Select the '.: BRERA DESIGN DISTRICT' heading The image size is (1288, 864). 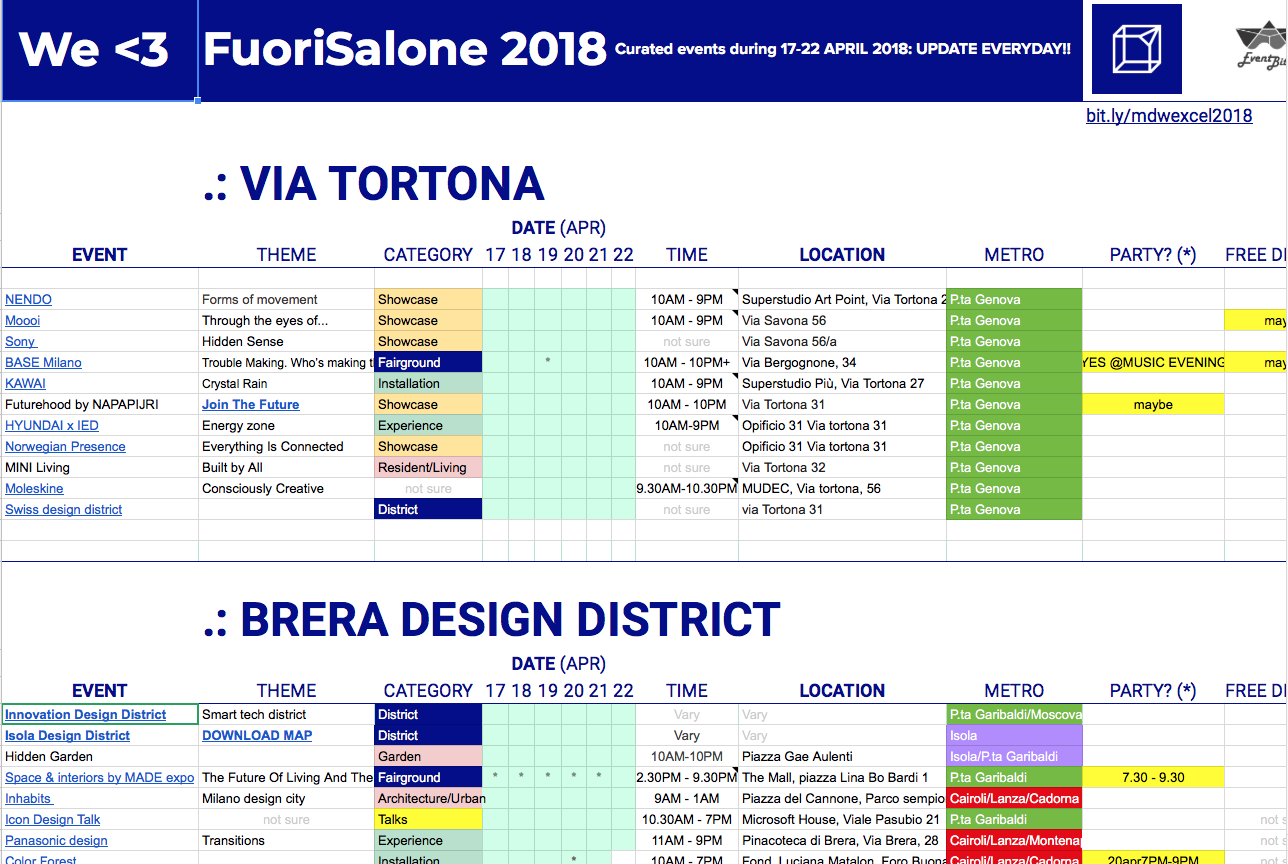[491, 620]
